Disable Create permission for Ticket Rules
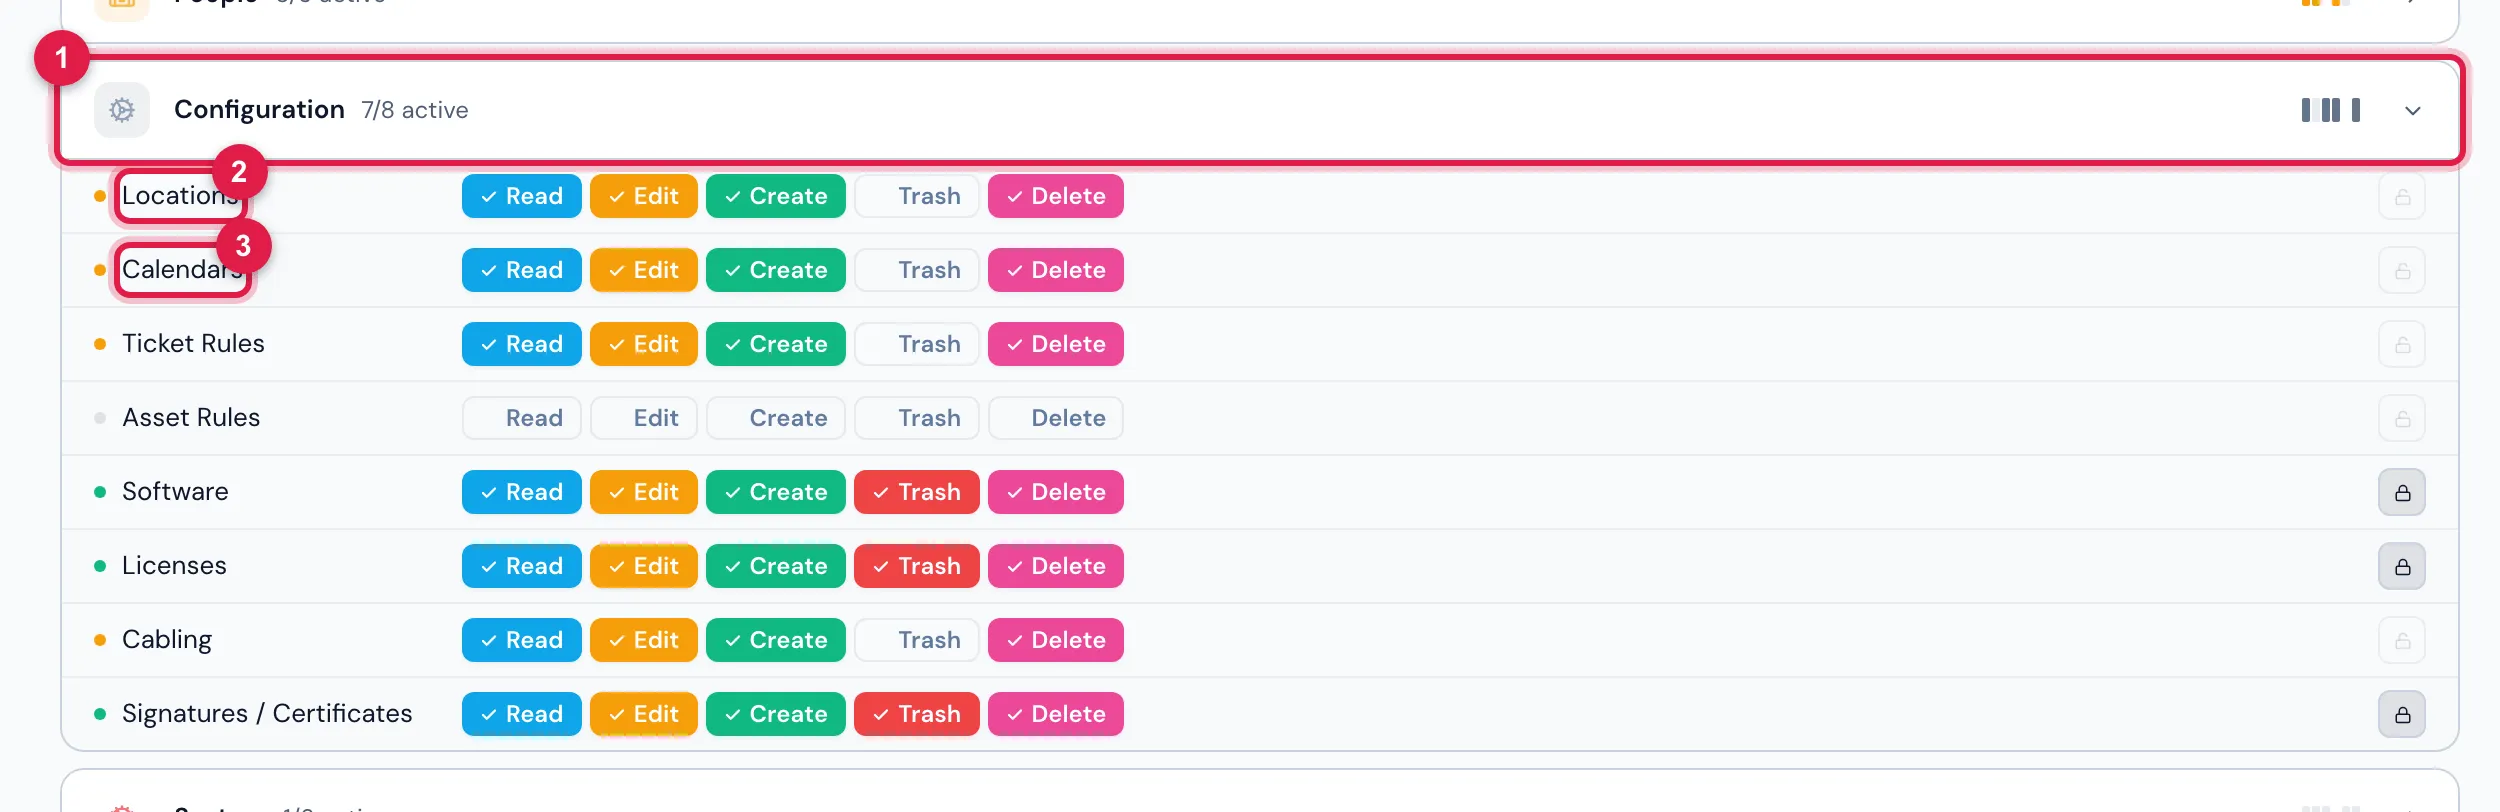 776,344
